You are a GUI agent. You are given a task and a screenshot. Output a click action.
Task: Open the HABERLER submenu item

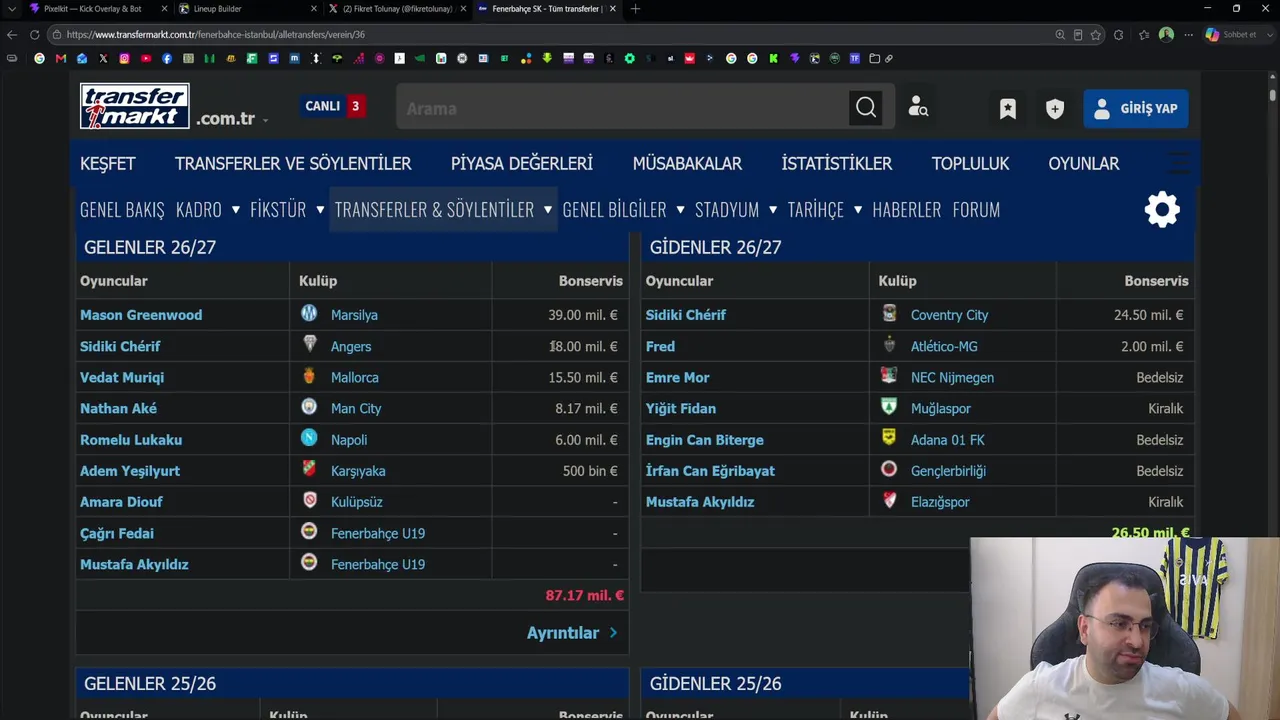tap(907, 209)
